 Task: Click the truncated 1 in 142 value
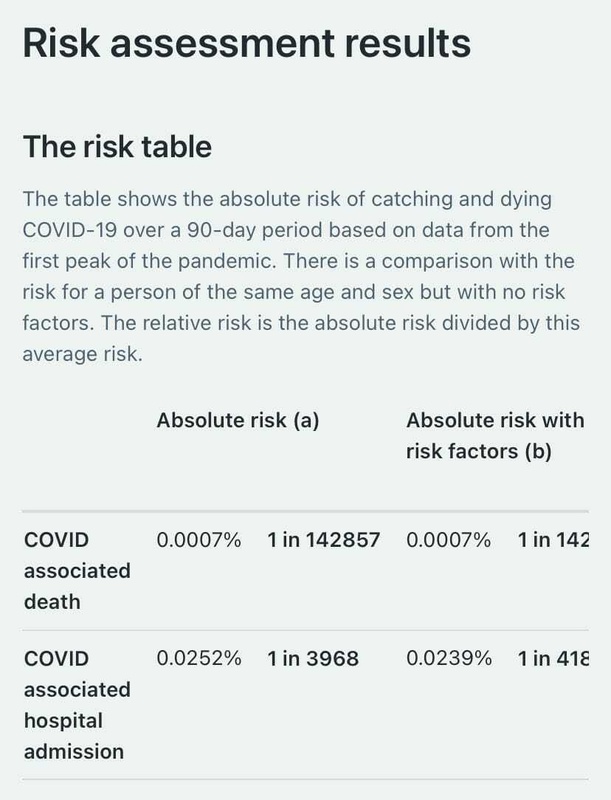[553, 540]
